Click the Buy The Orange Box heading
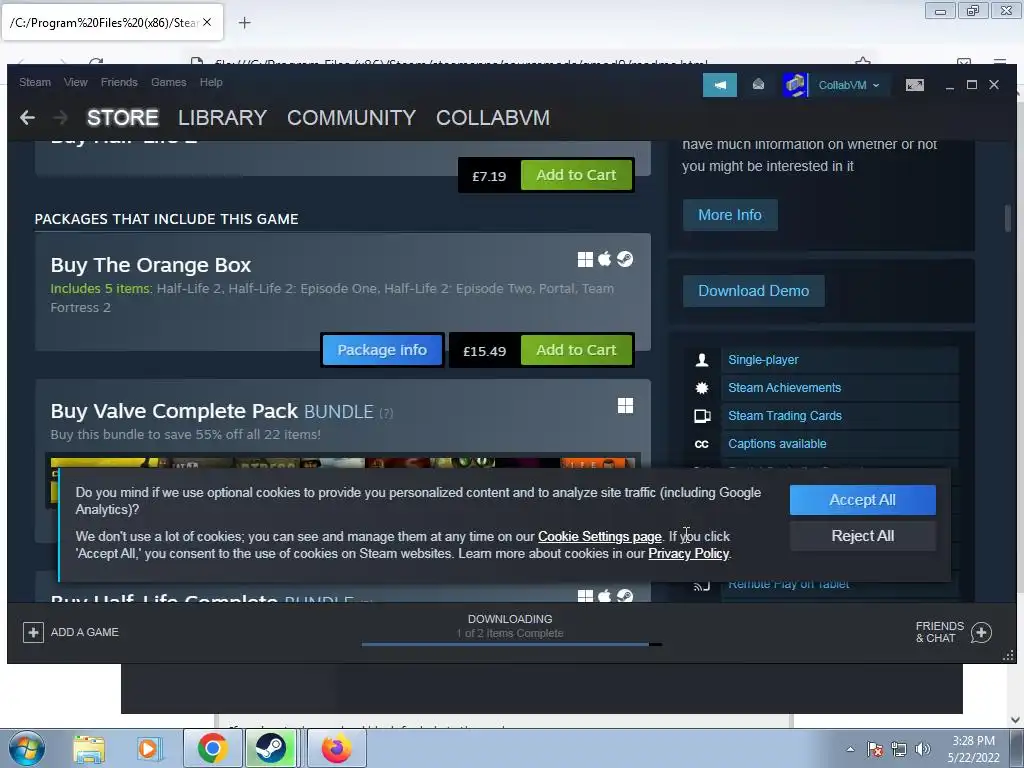 (151, 265)
